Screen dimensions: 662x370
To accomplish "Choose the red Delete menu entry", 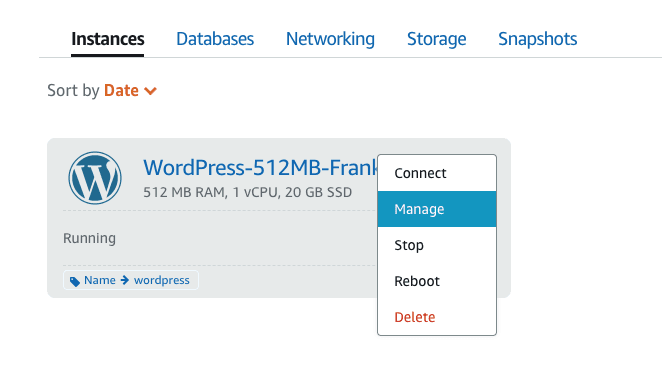I will [x=437, y=317].
